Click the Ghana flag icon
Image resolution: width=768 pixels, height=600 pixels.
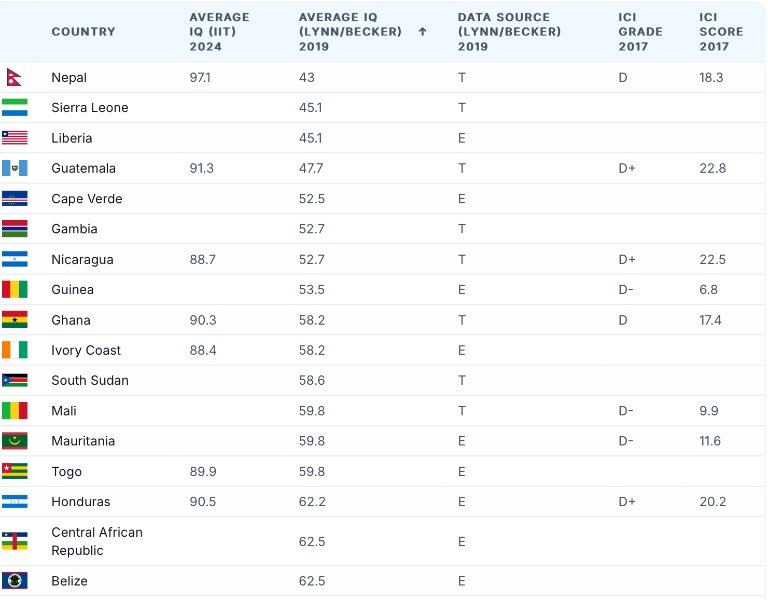(15, 320)
